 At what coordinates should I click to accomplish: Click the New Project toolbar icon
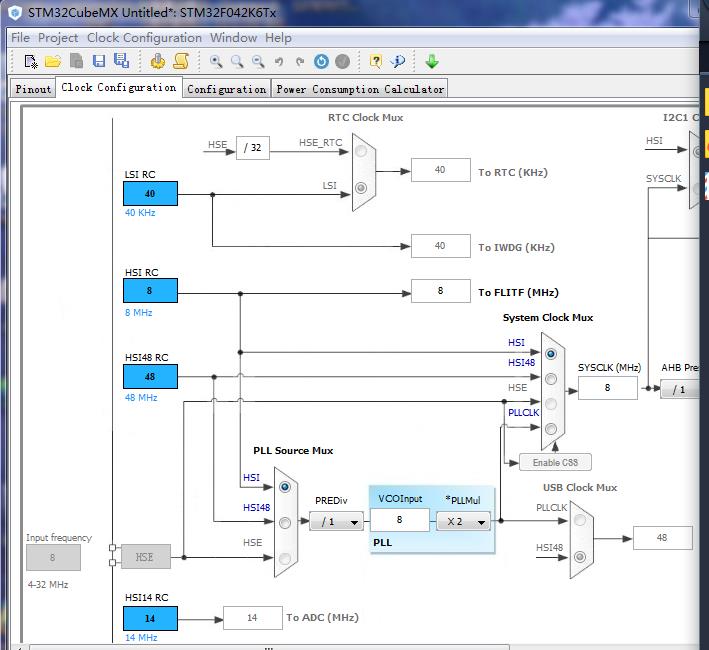31,62
